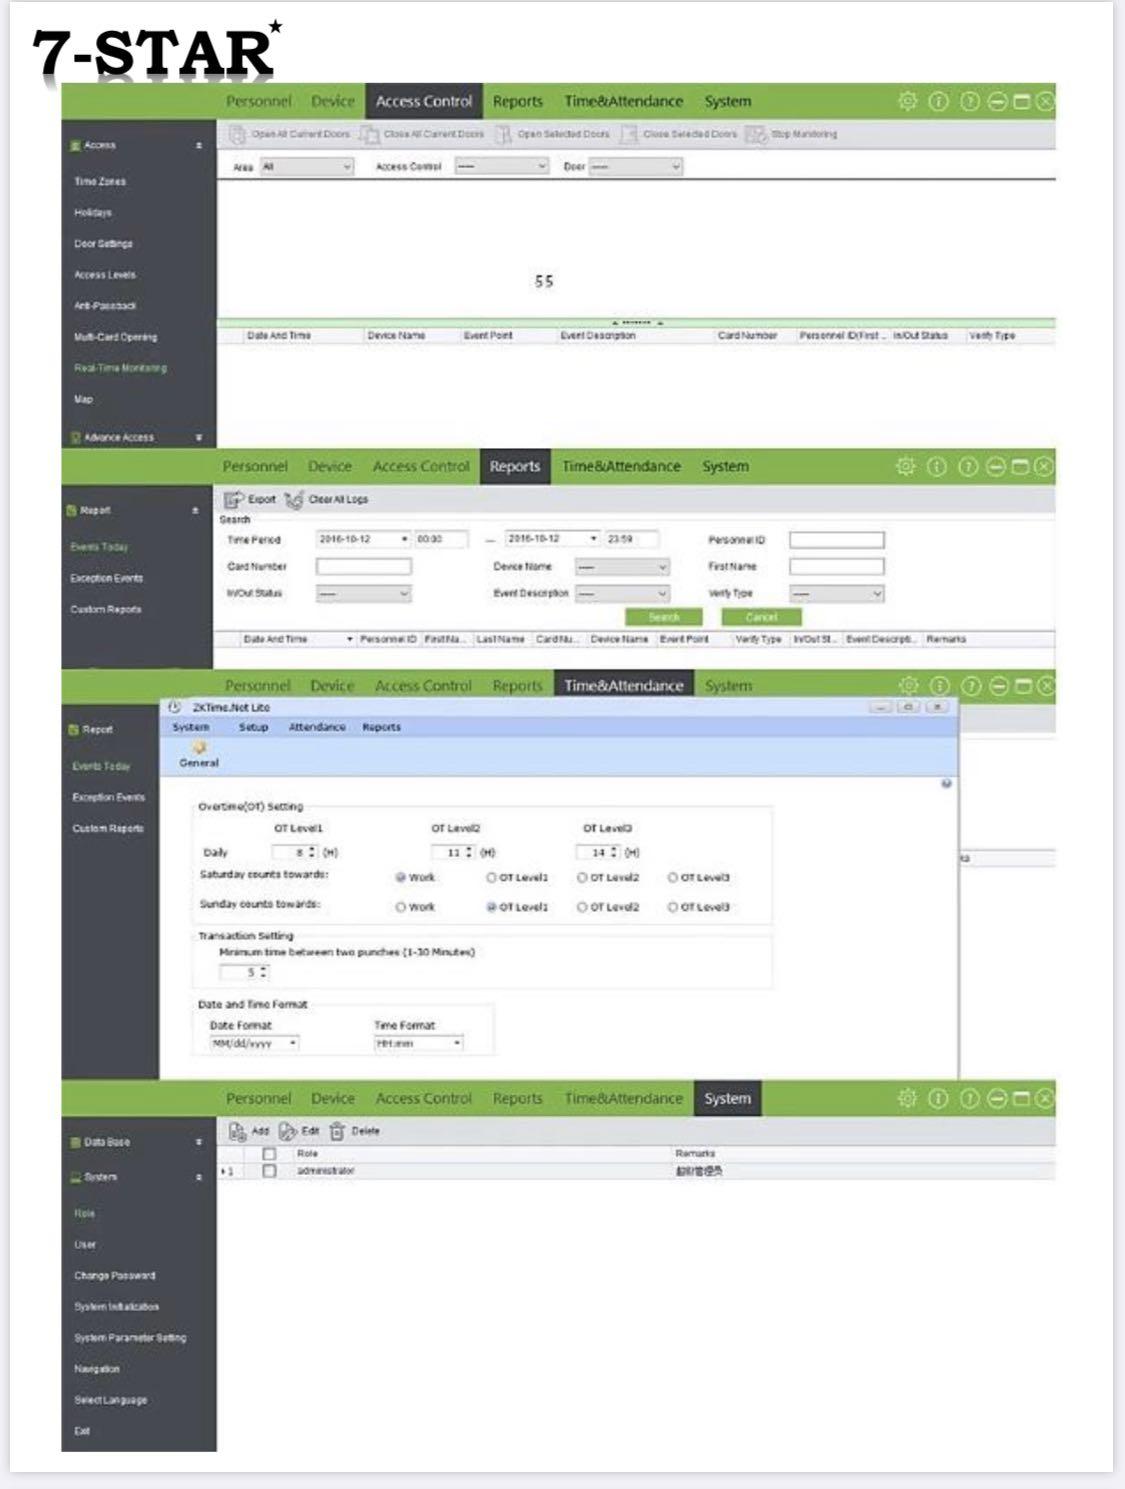Check the administrator role row checkbox
This screenshot has height=1489, width=1125.
click(x=269, y=1171)
